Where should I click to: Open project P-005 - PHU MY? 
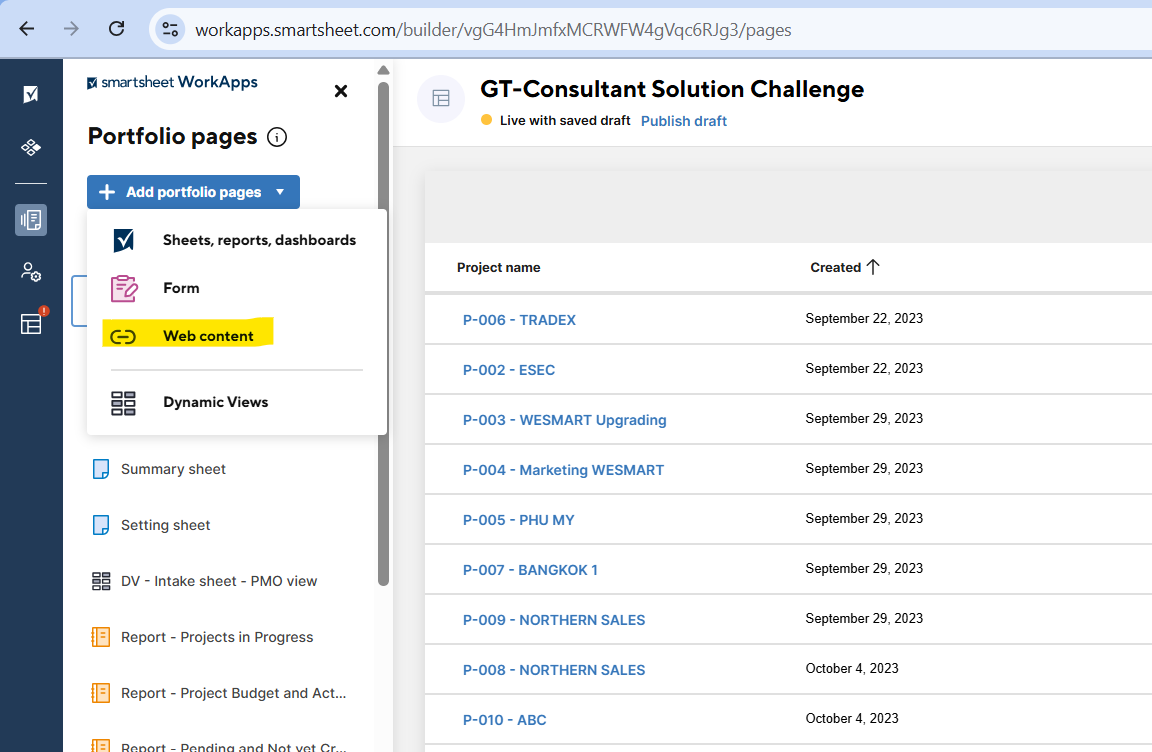[x=518, y=520]
